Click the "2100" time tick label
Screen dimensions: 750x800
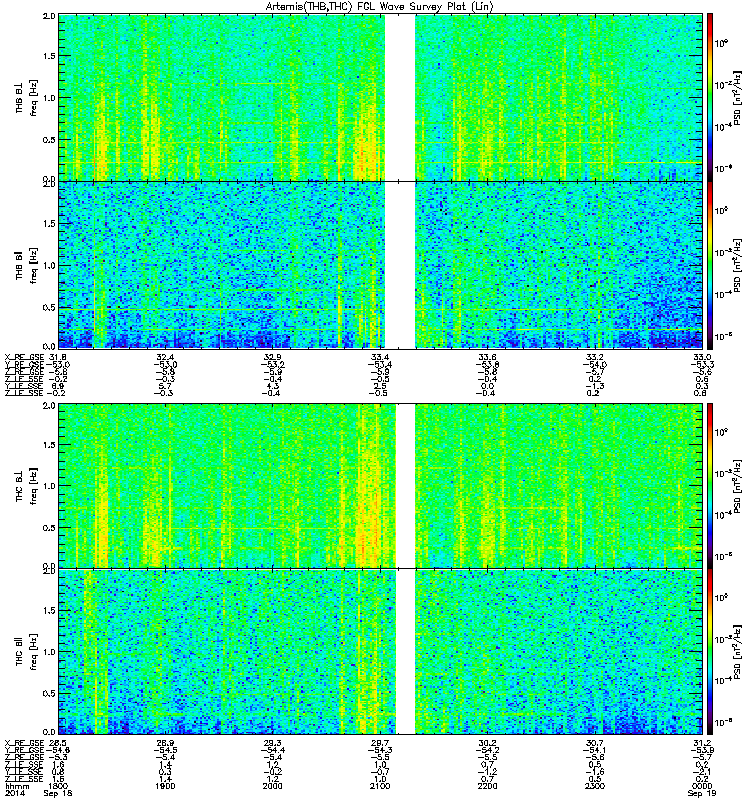tap(380, 786)
